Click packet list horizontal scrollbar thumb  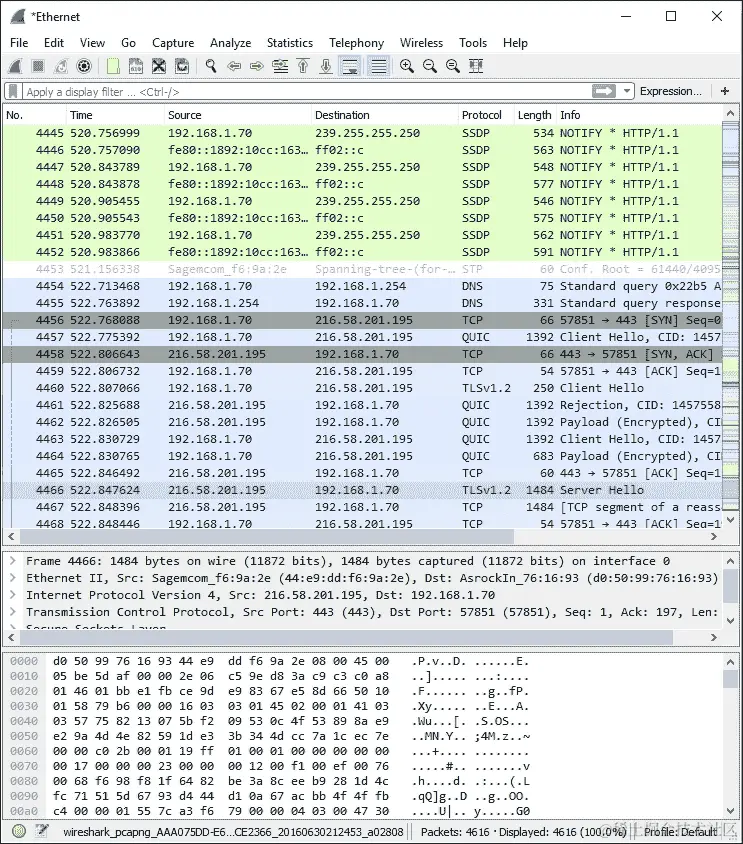(x=267, y=537)
